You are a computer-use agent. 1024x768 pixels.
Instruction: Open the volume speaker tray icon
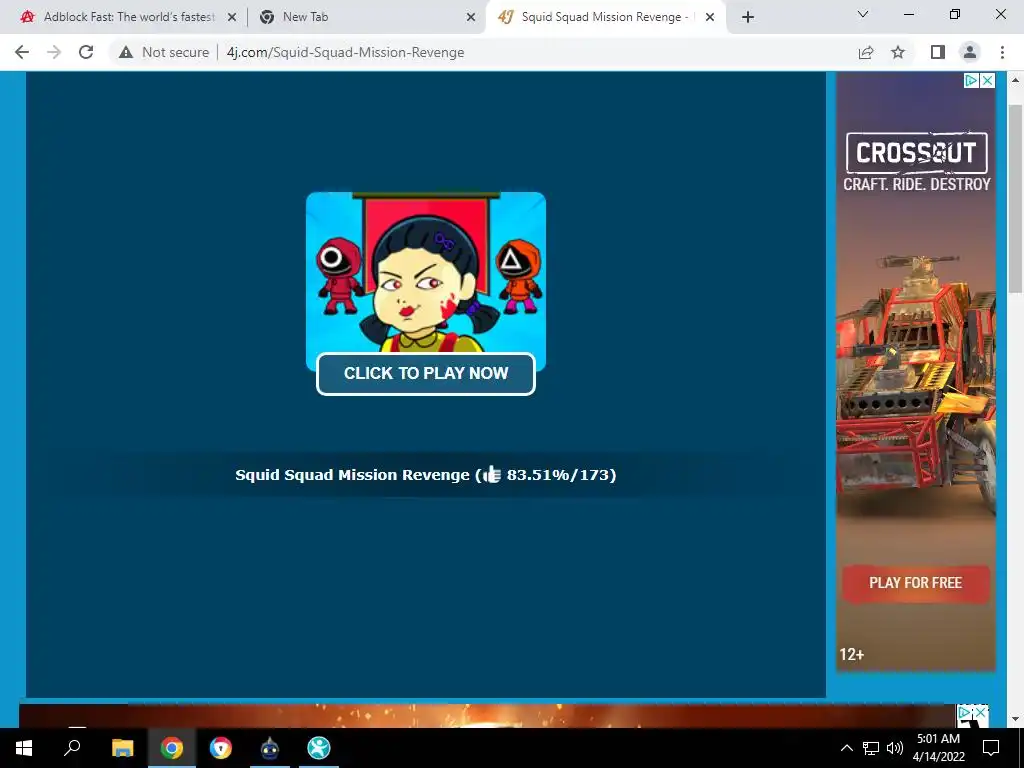click(x=895, y=748)
